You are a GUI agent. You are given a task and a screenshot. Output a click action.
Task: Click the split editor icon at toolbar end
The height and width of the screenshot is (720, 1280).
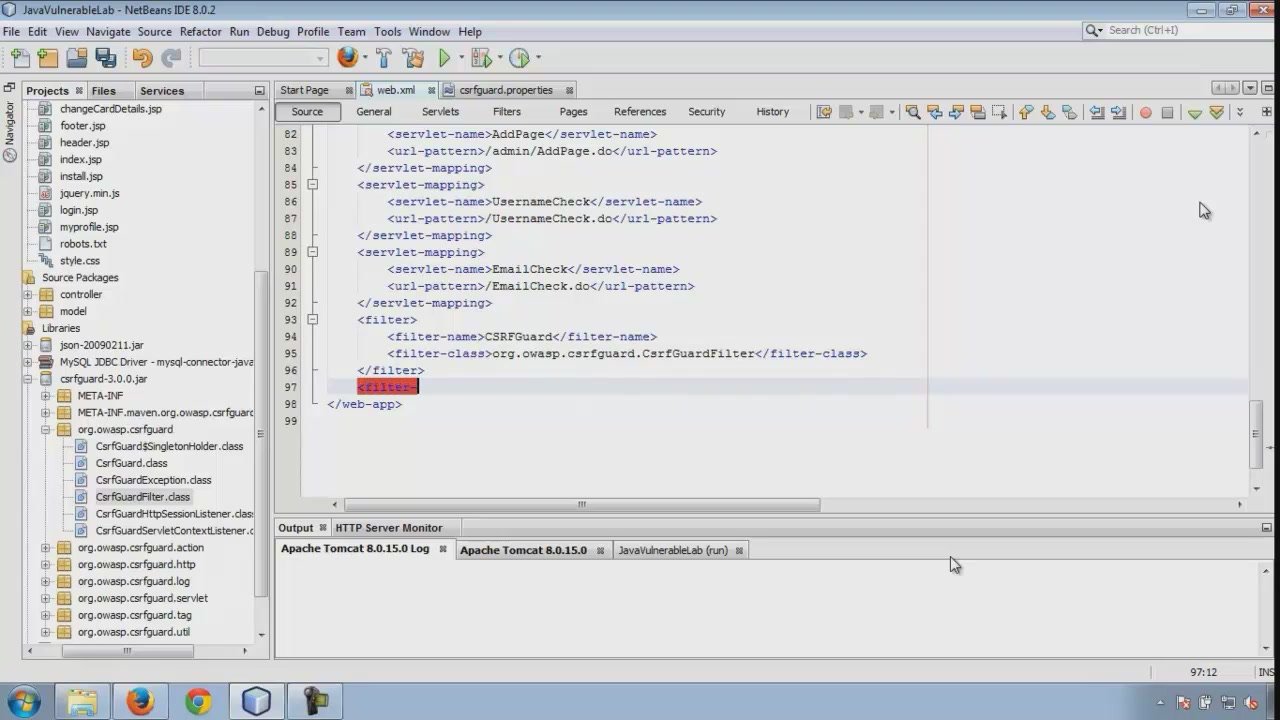tap(1267, 112)
